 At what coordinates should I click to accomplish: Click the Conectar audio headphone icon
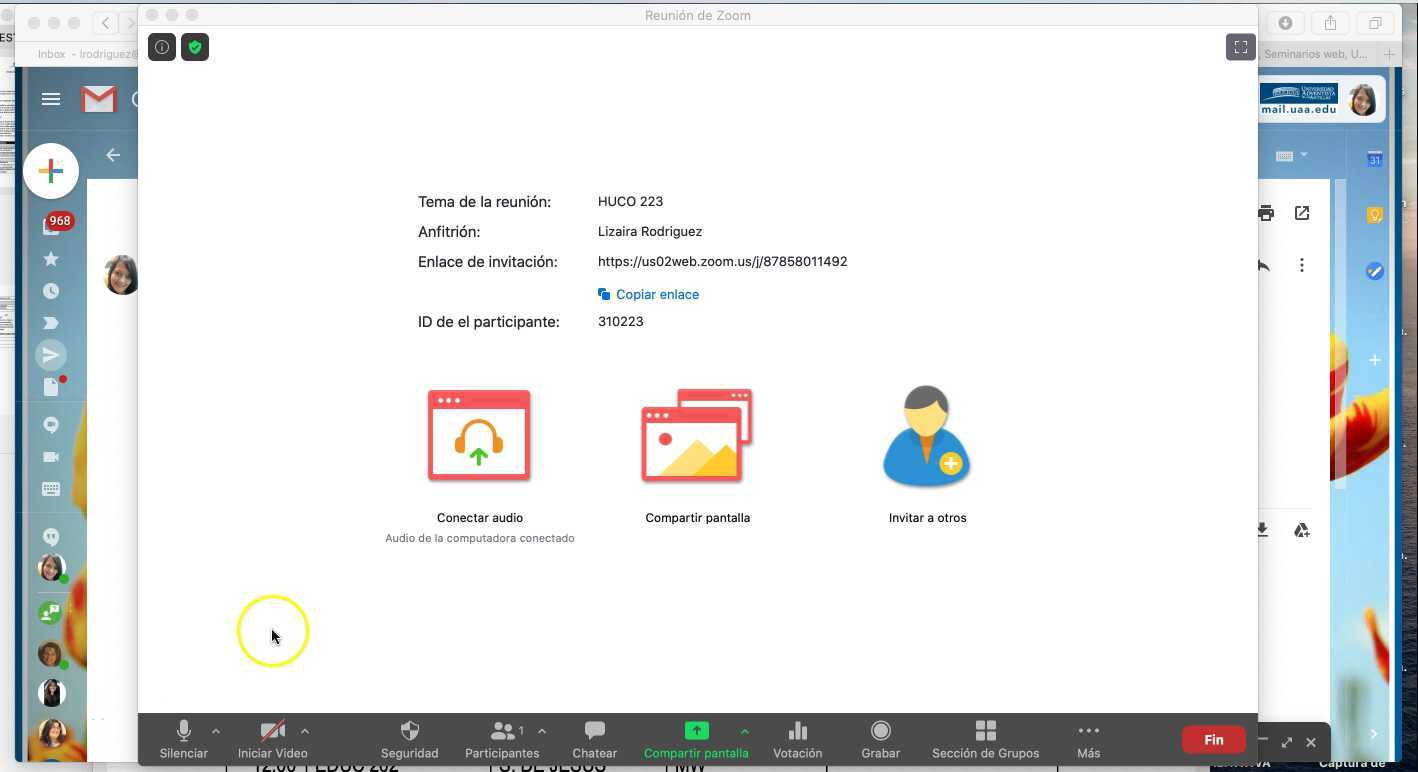pos(479,436)
